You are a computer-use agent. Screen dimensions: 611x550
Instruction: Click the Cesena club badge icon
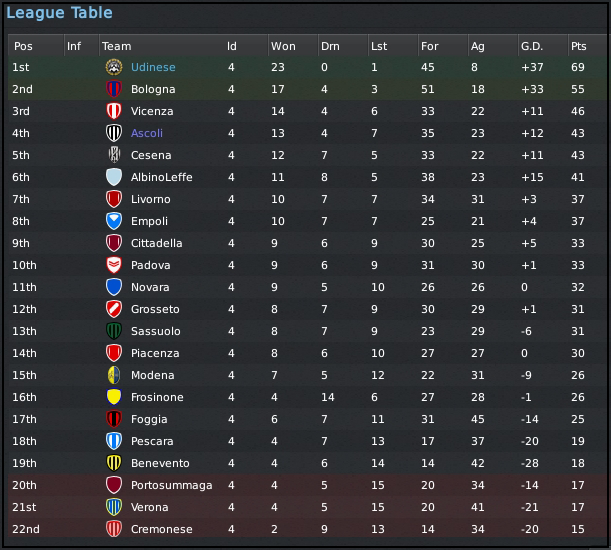[x=113, y=155]
